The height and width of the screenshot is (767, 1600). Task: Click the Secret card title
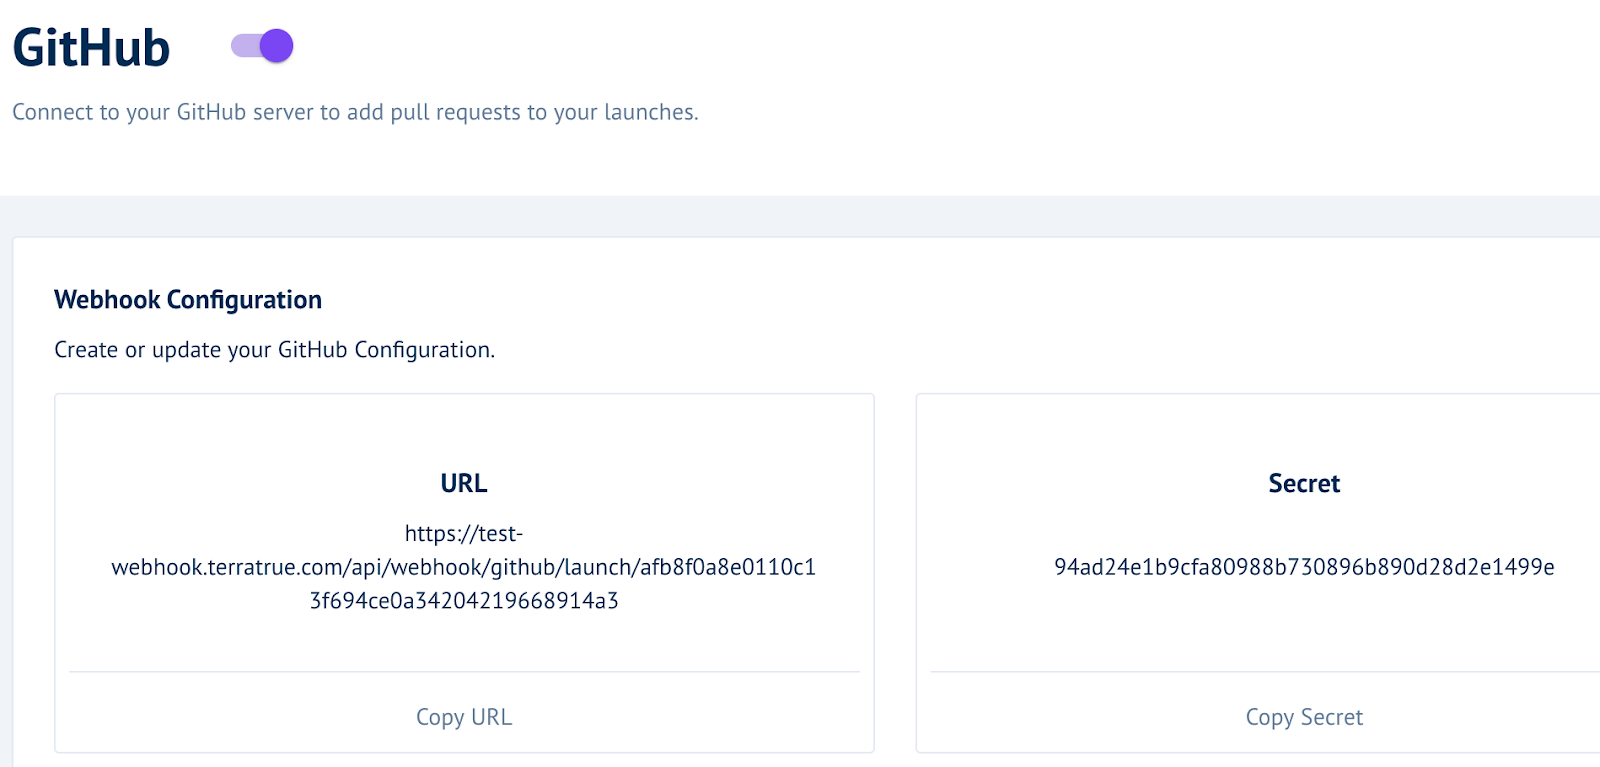pos(1304,483)
